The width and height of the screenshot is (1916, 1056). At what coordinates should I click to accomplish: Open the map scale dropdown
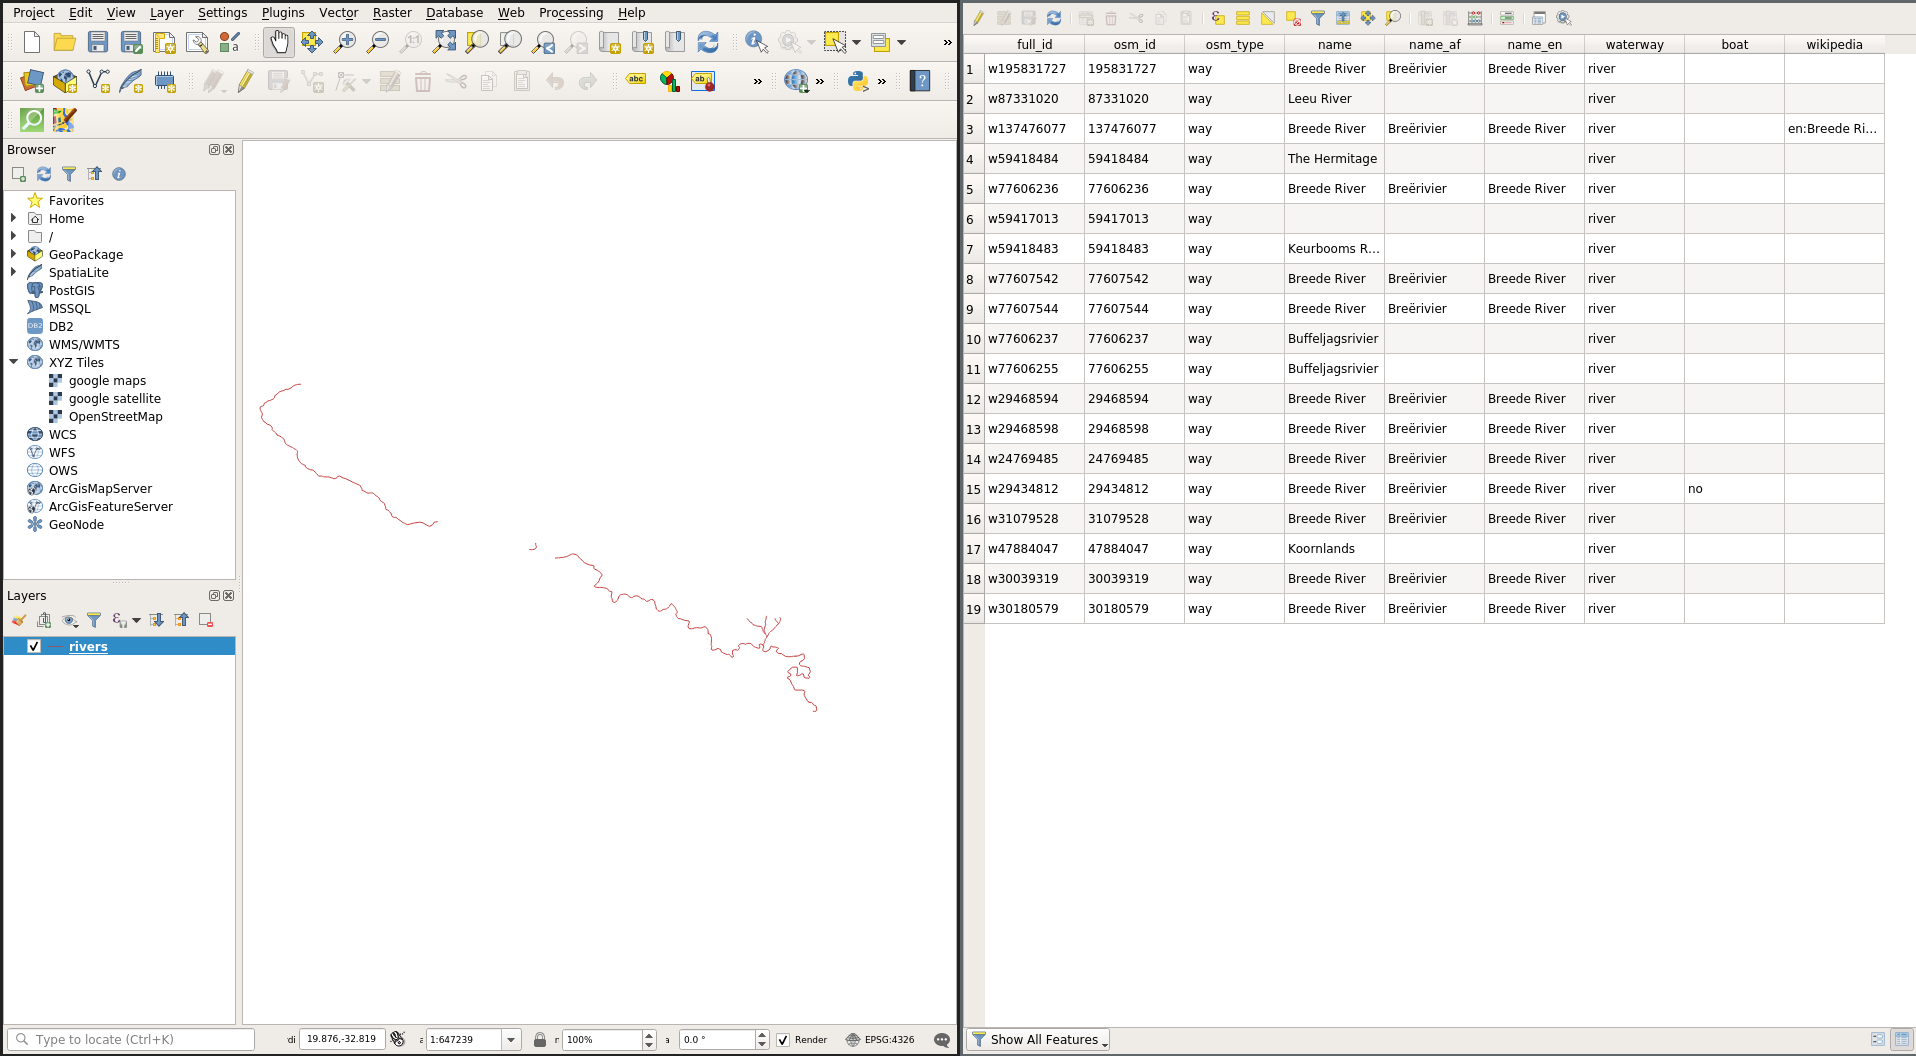click(511, 1040)
